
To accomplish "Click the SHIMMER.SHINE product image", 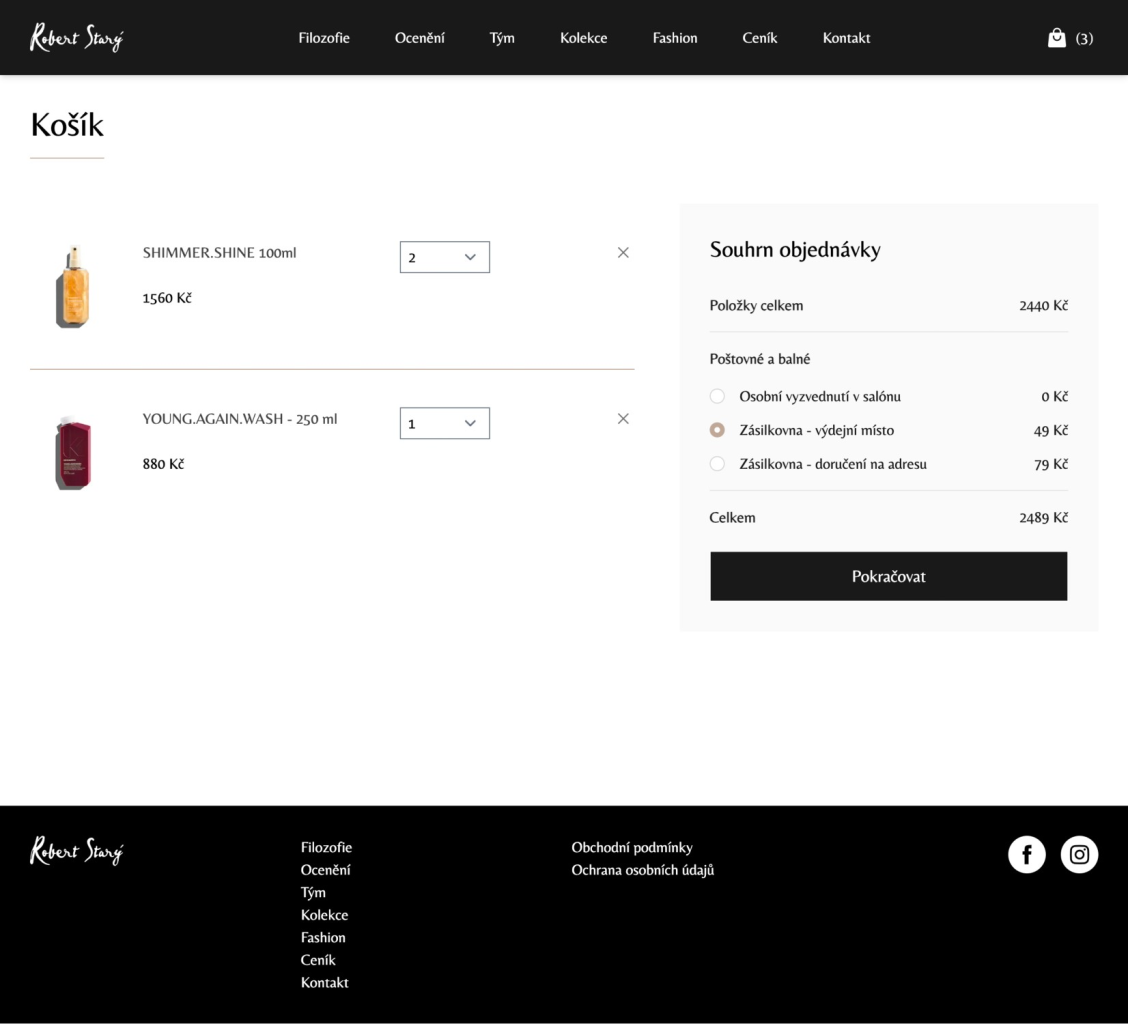I will pos(73,287).
